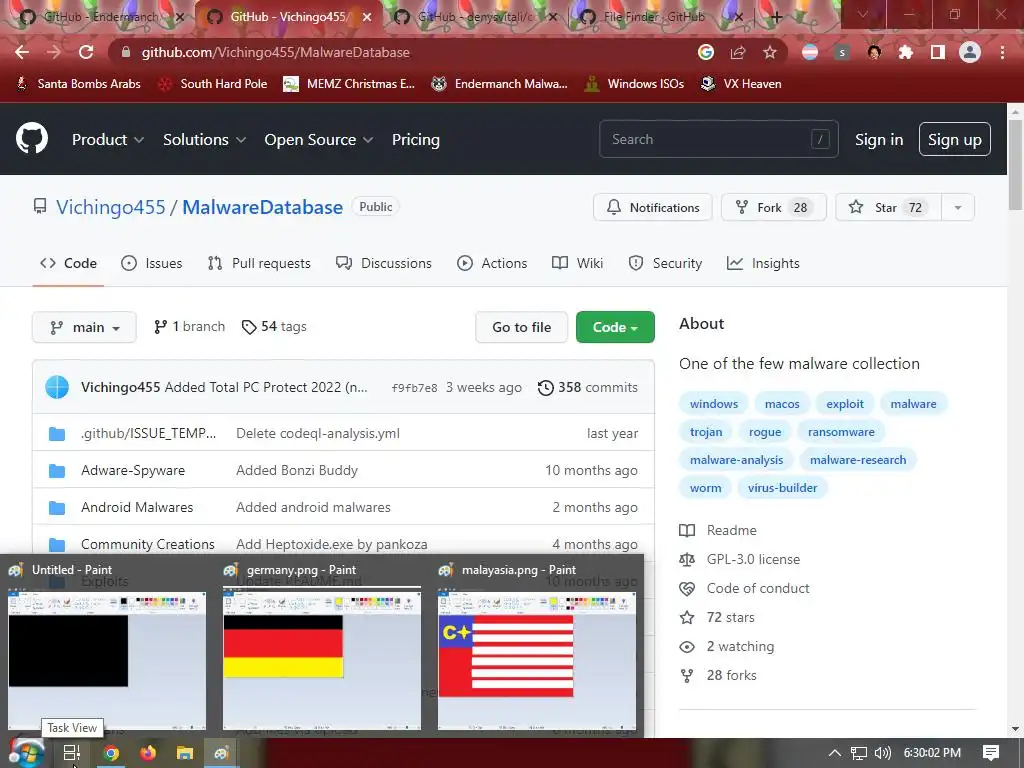Open the notification center icon
Viewport: 1024px width, 768px height.
pos(991,753)
